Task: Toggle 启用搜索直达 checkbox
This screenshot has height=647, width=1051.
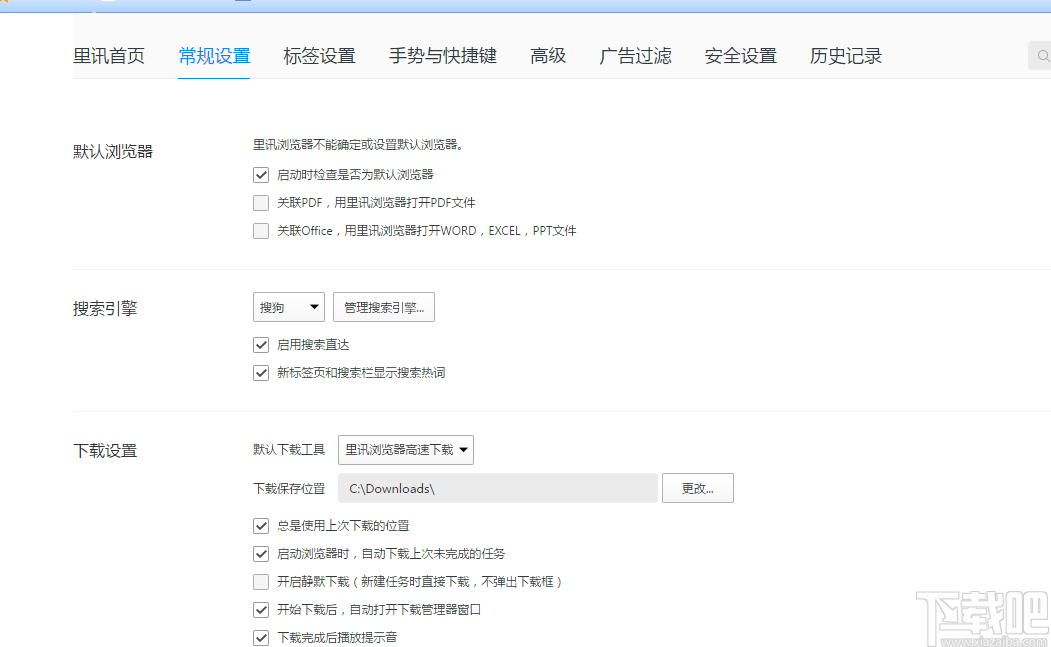Action: (261, 345)
